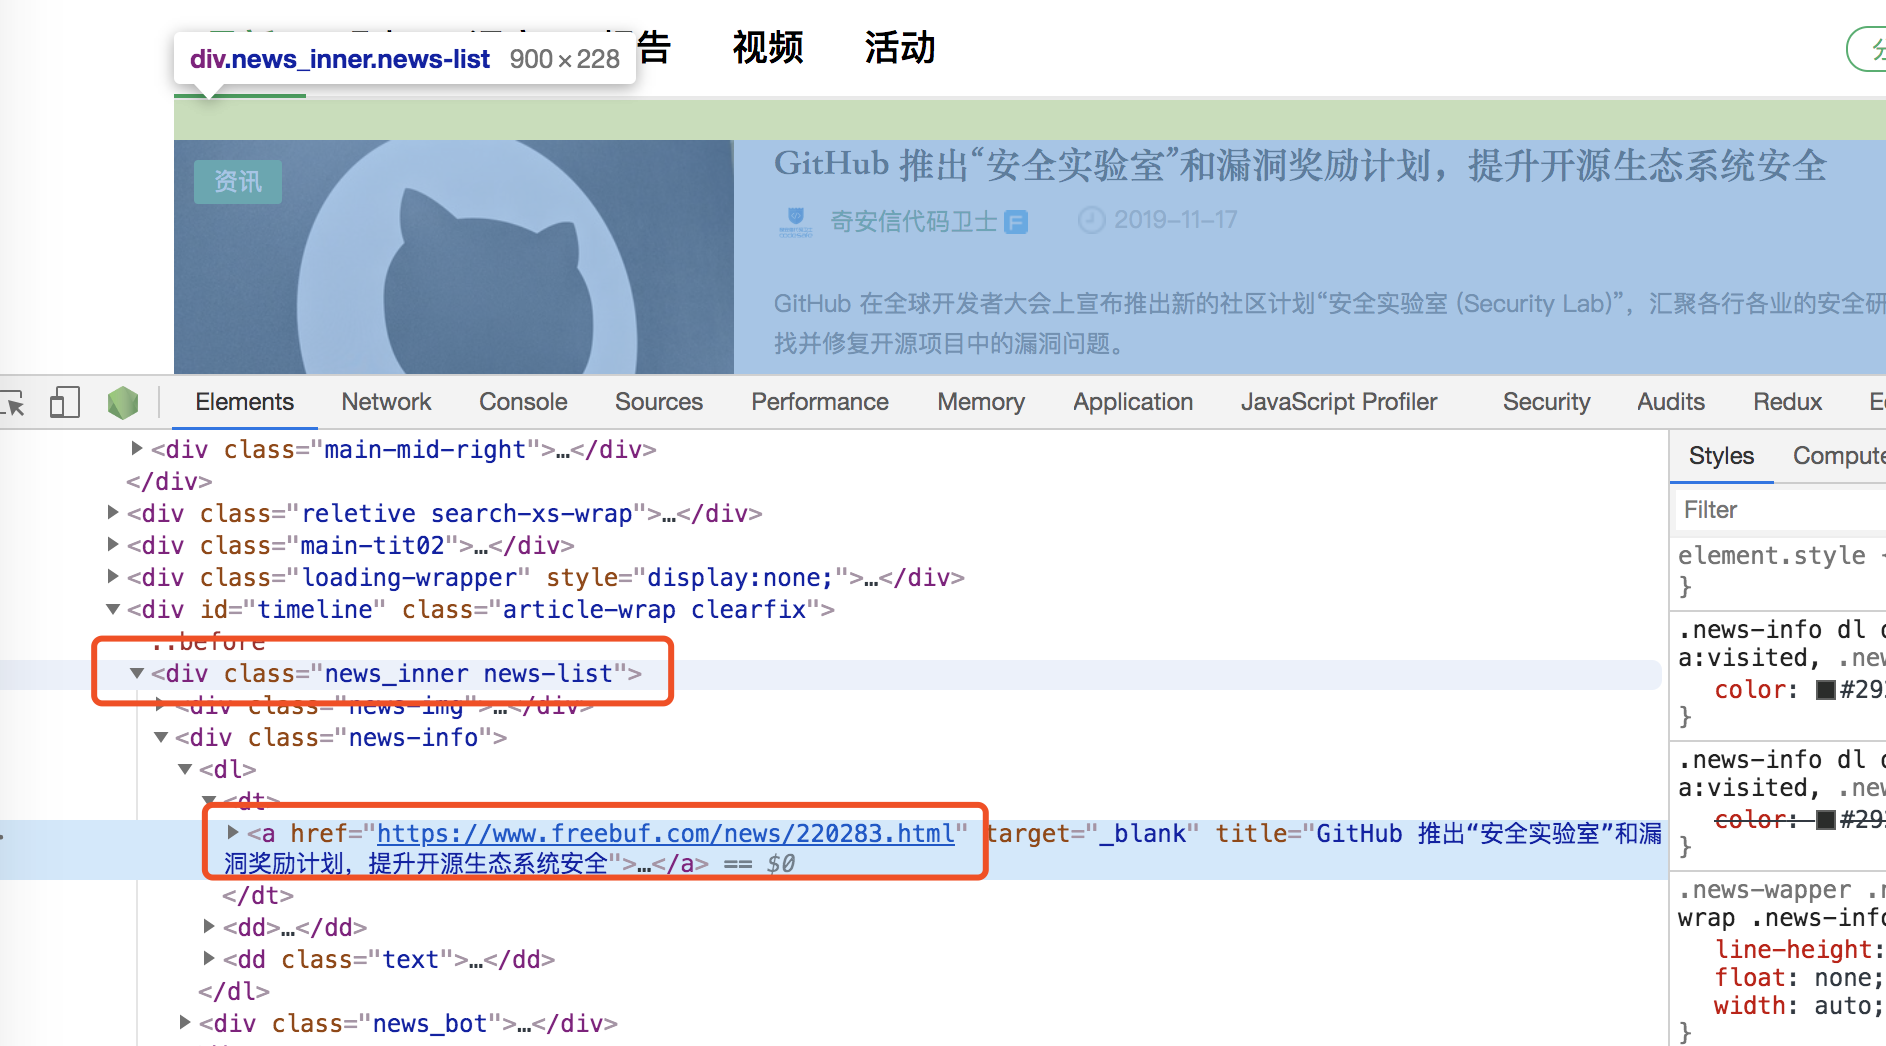
Task: Select the timeline article-wrap div row
Action: click(x=481, y=609)
